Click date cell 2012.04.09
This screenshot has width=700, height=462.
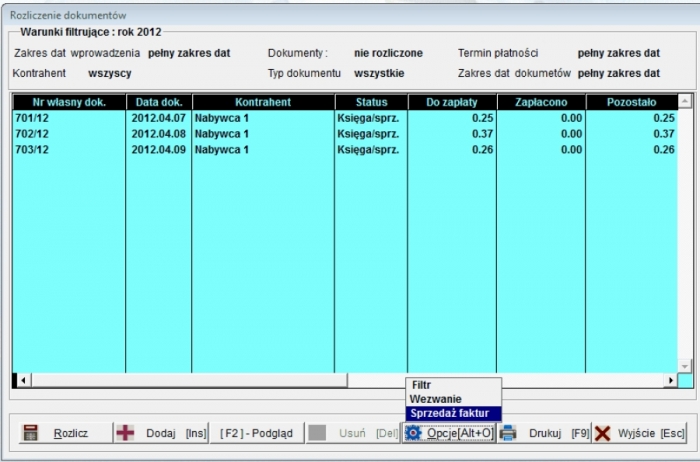pyautogui.click(x=158, y=150)
